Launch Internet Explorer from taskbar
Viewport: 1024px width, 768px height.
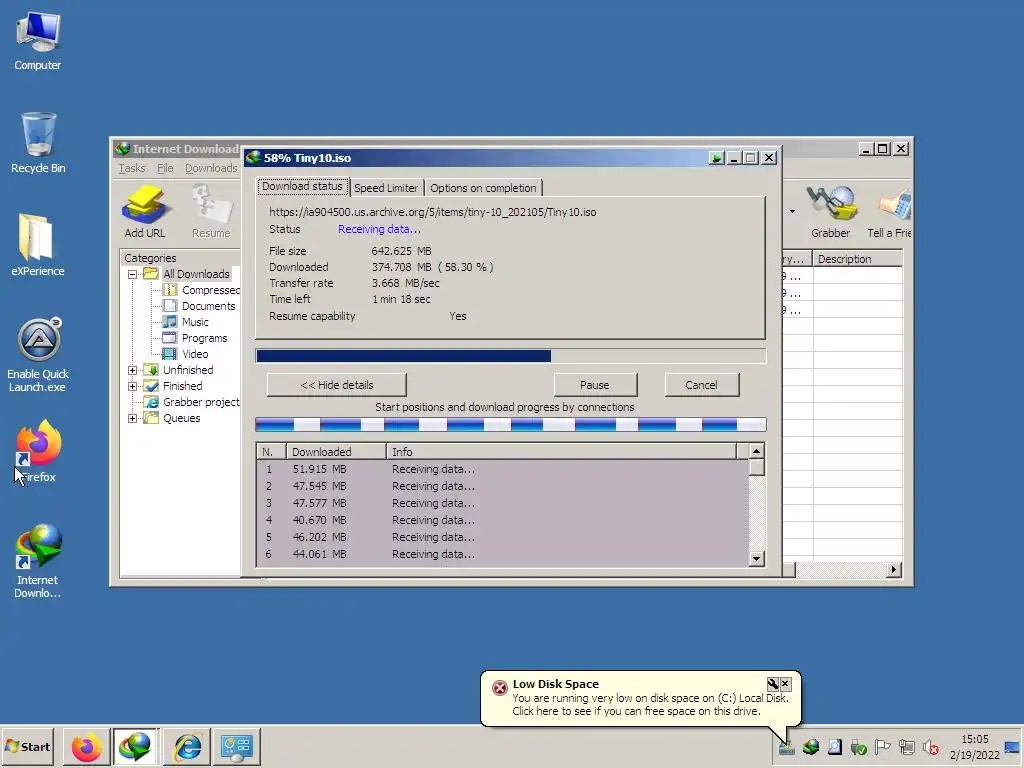pyautogui.click(x=187, y=746)
